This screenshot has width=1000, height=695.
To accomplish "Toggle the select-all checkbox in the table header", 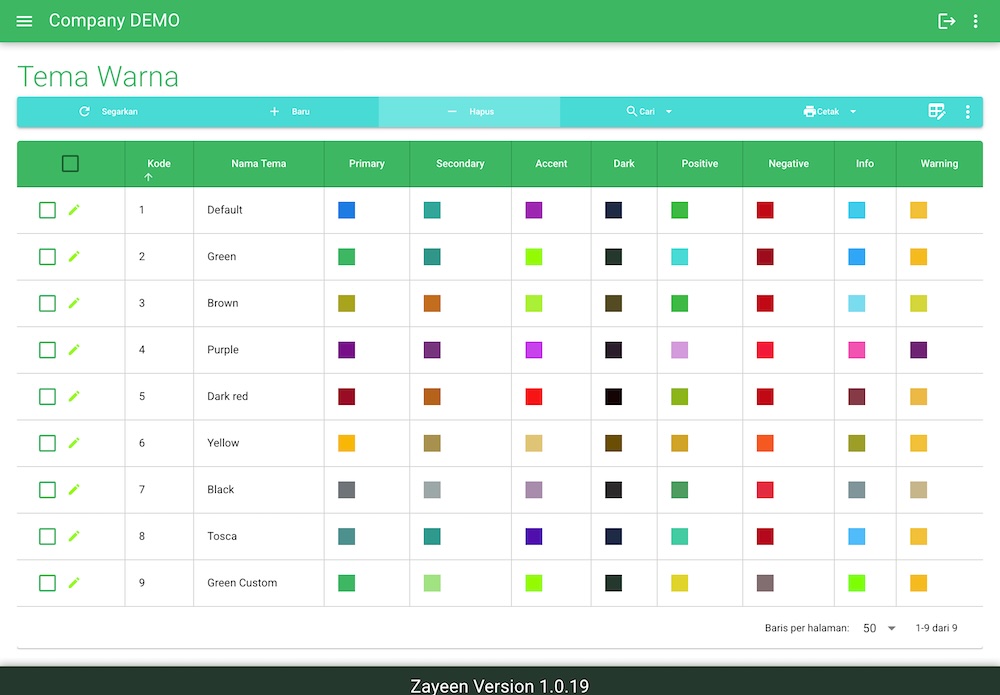I will 70,163.
